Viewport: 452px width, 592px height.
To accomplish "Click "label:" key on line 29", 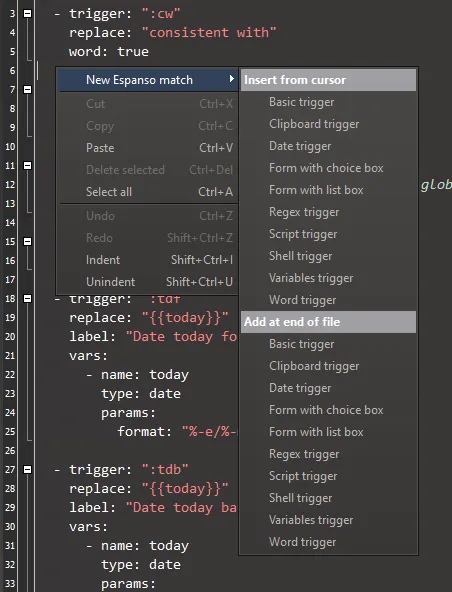I will (93, 507).
